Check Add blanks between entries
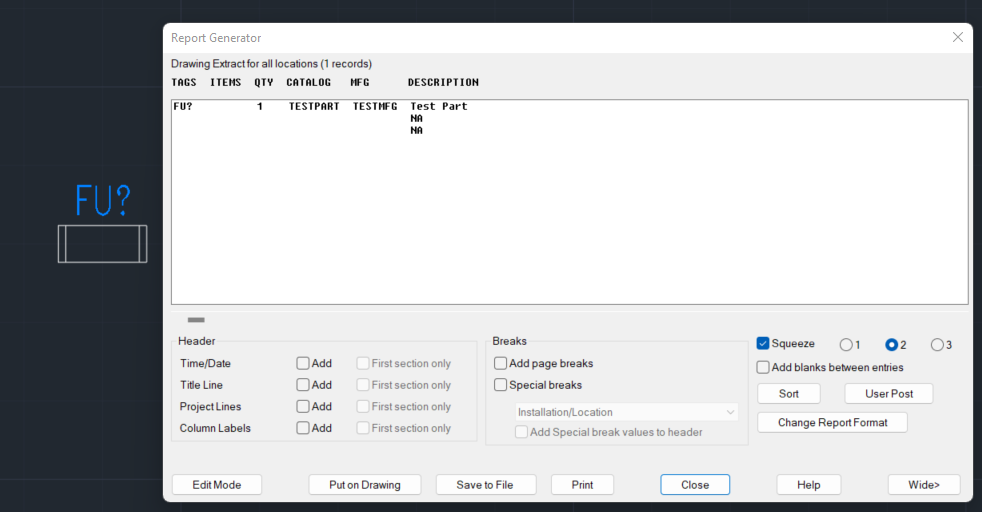 [763, 367]
